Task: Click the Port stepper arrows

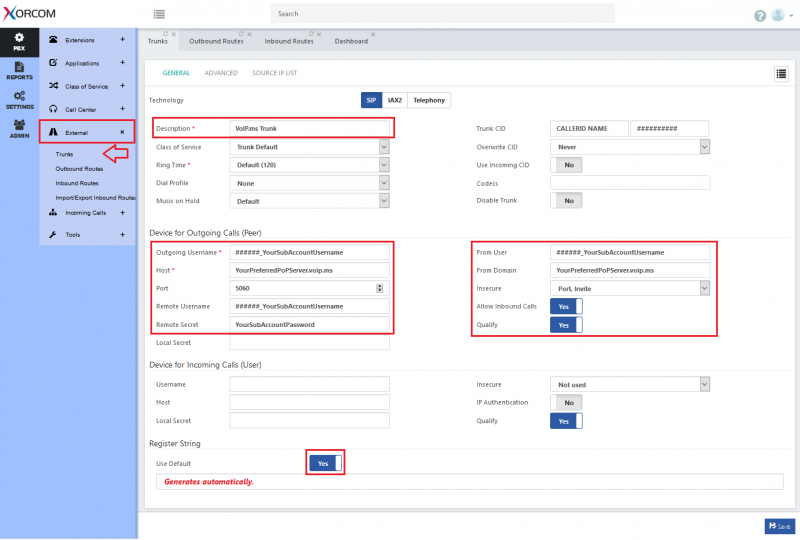Action: point(380,288)
